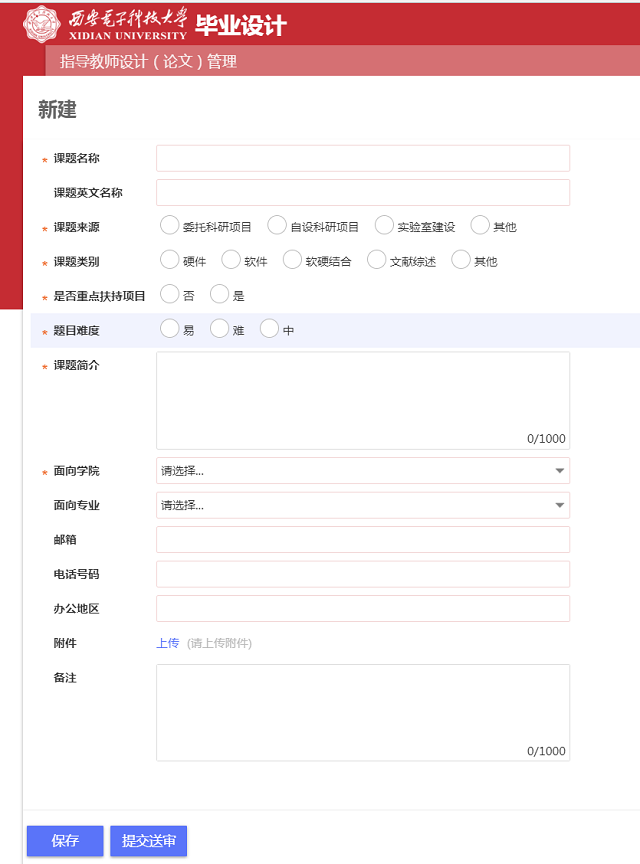The height and width of the screenshot is (864, 640).
Task: Open 指导教师设计(论文)管理 tab
Action: 148,61
